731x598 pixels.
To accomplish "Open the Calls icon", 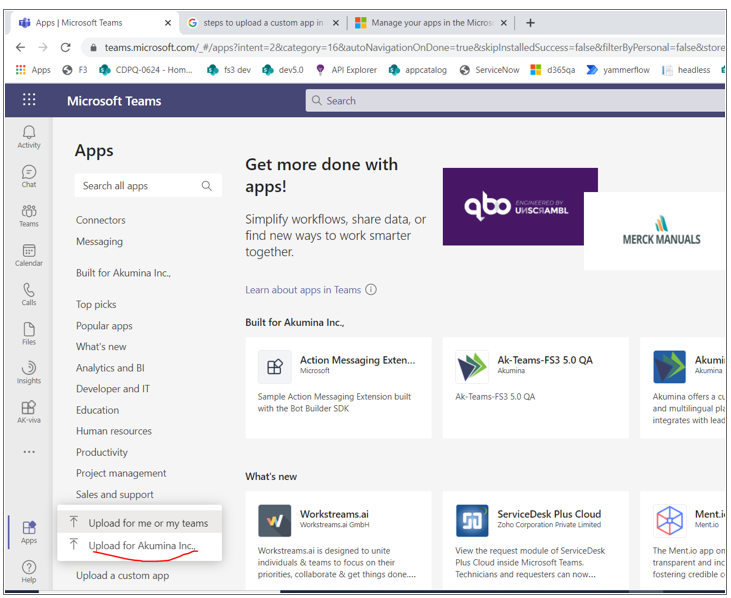I will [x=29, y=294].
